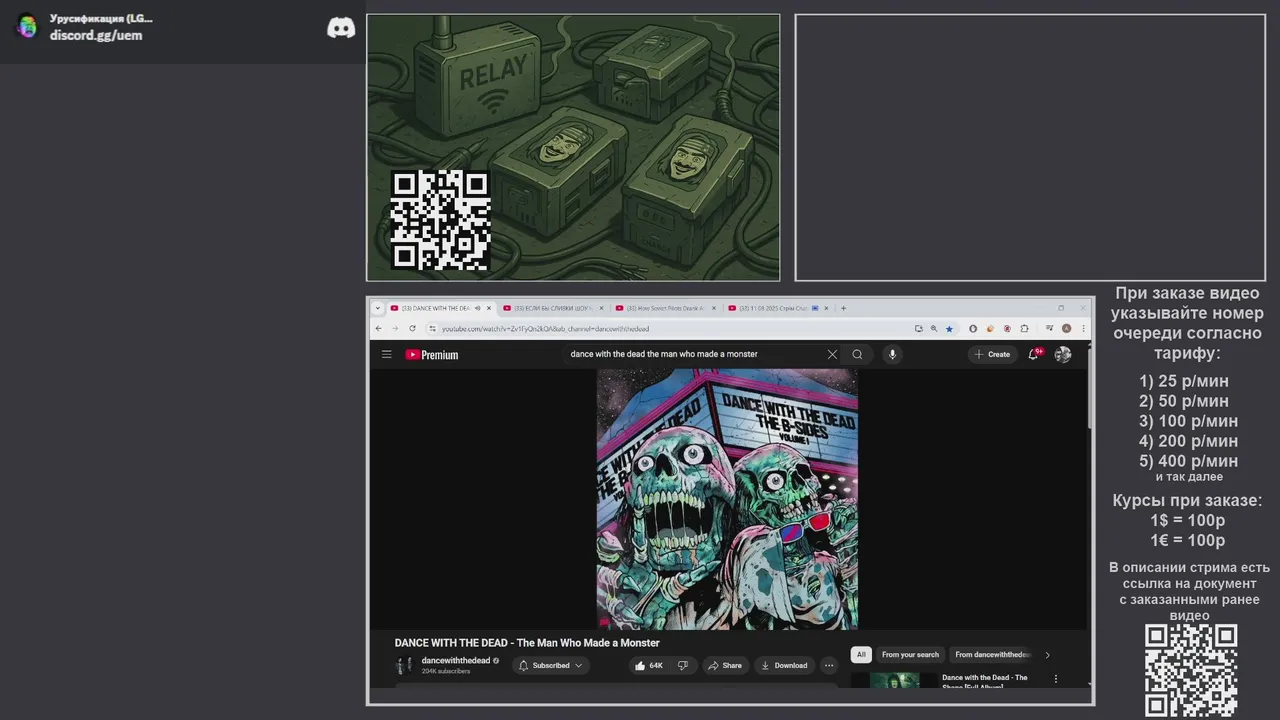Click the 204K subscribers text
1280x720 pixels.
[446, 671]
